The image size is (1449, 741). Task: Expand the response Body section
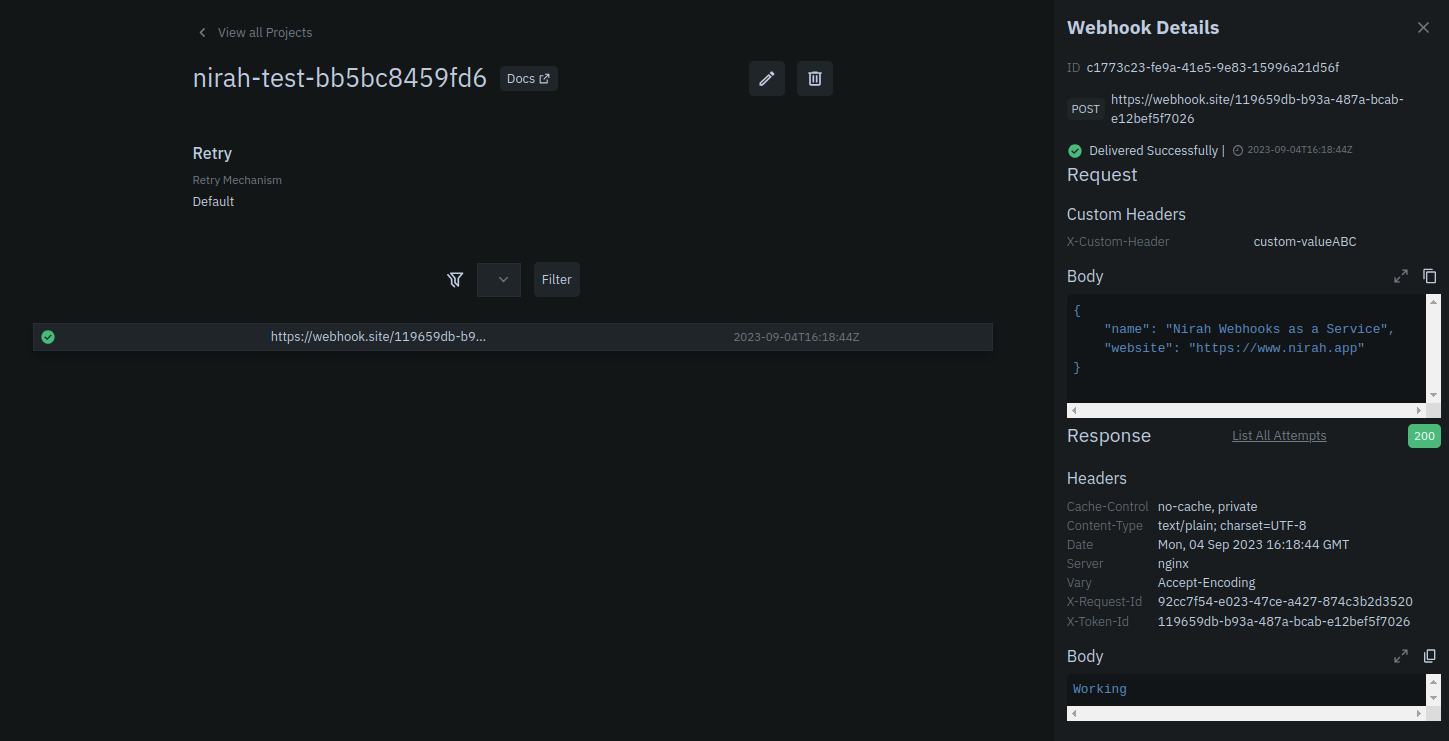click(1401, 656)
